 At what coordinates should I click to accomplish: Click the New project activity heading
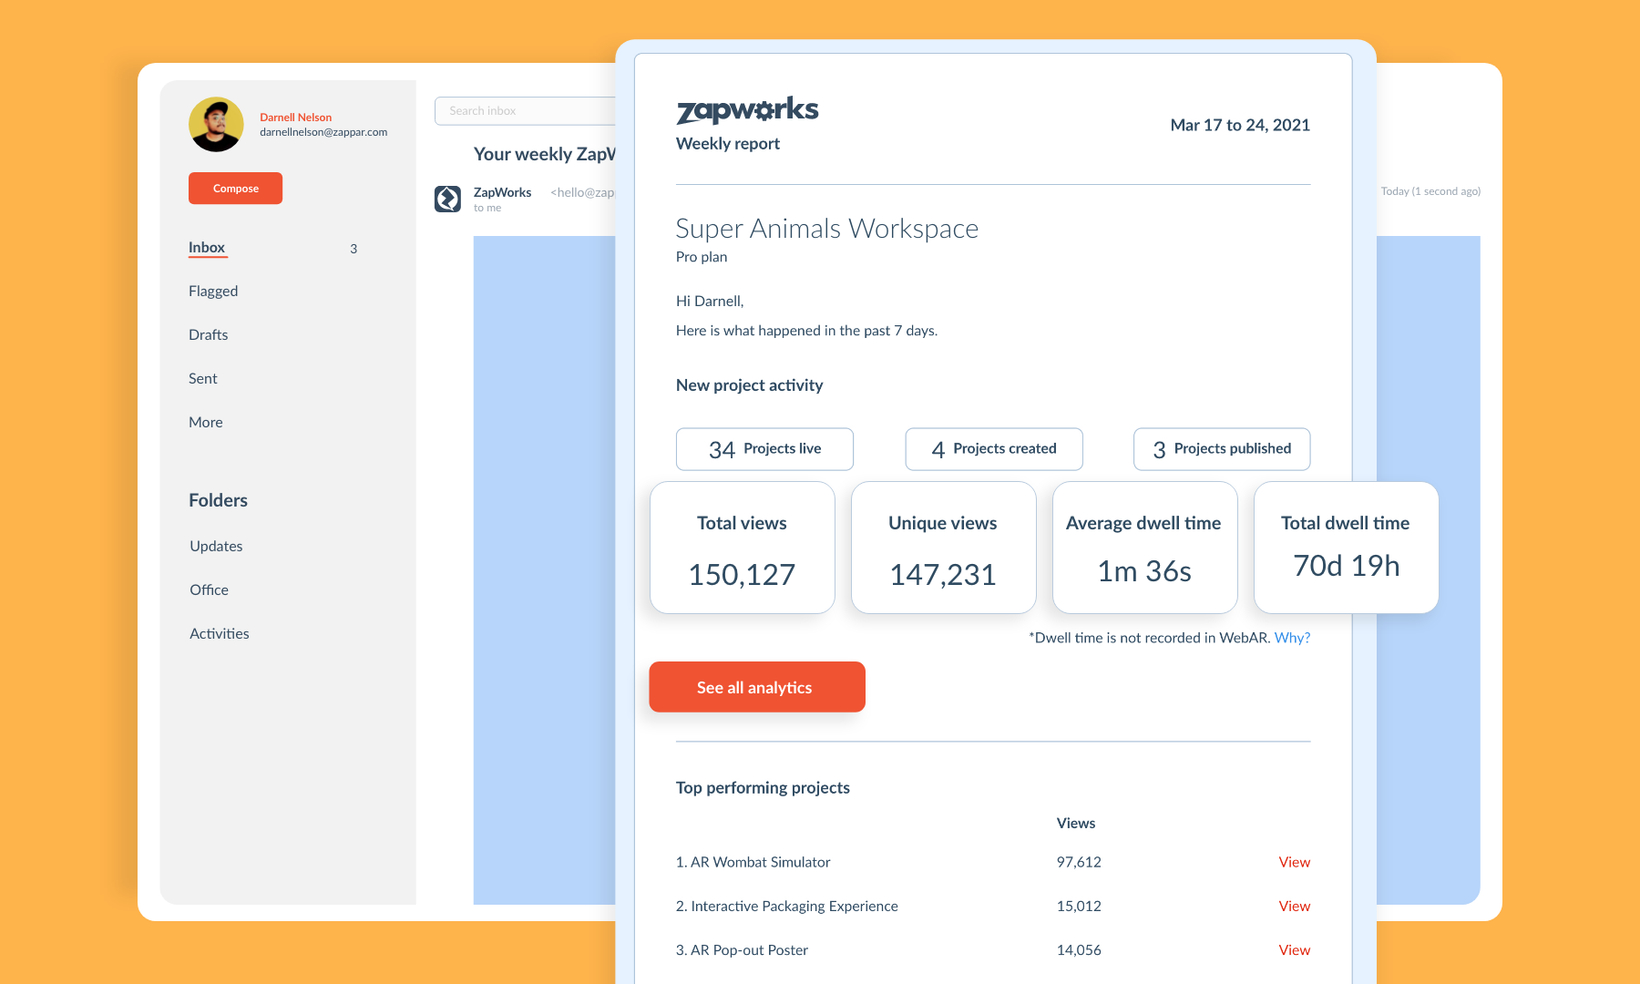pyautogui.click(x=749, y=385)
